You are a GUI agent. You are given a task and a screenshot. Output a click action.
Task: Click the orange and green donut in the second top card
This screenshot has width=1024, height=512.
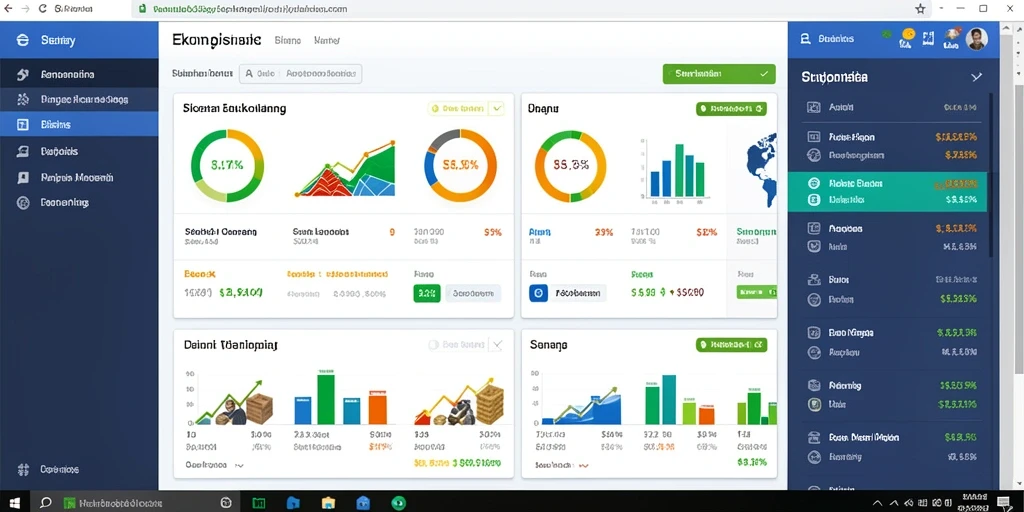click(571, 166)
